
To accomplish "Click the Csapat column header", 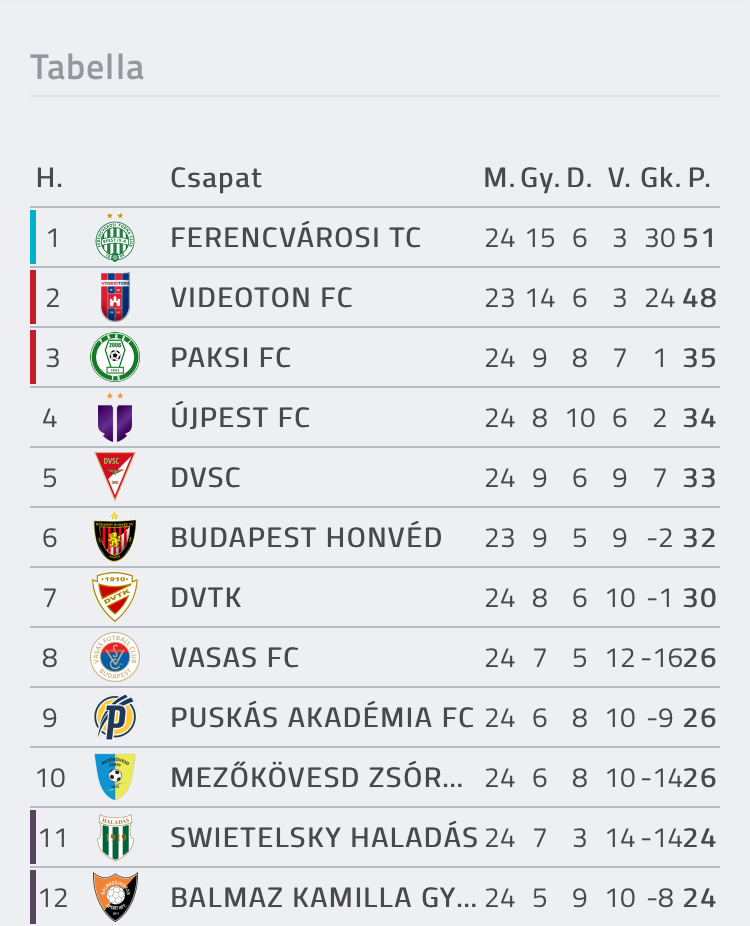I will coord(216,178).
